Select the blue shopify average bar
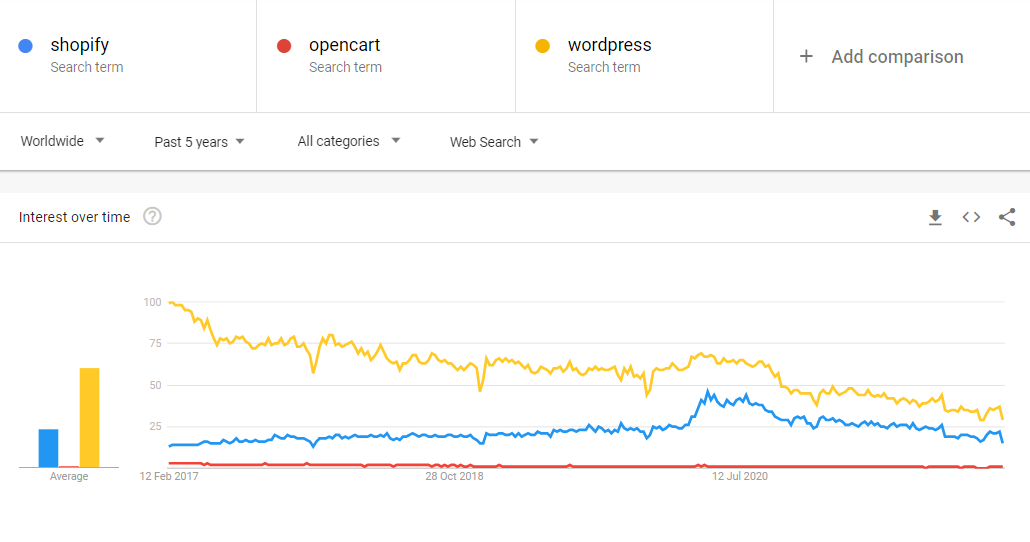Image resolution: width=1030 pixels, height=542 pixels. tap(49, 448)
